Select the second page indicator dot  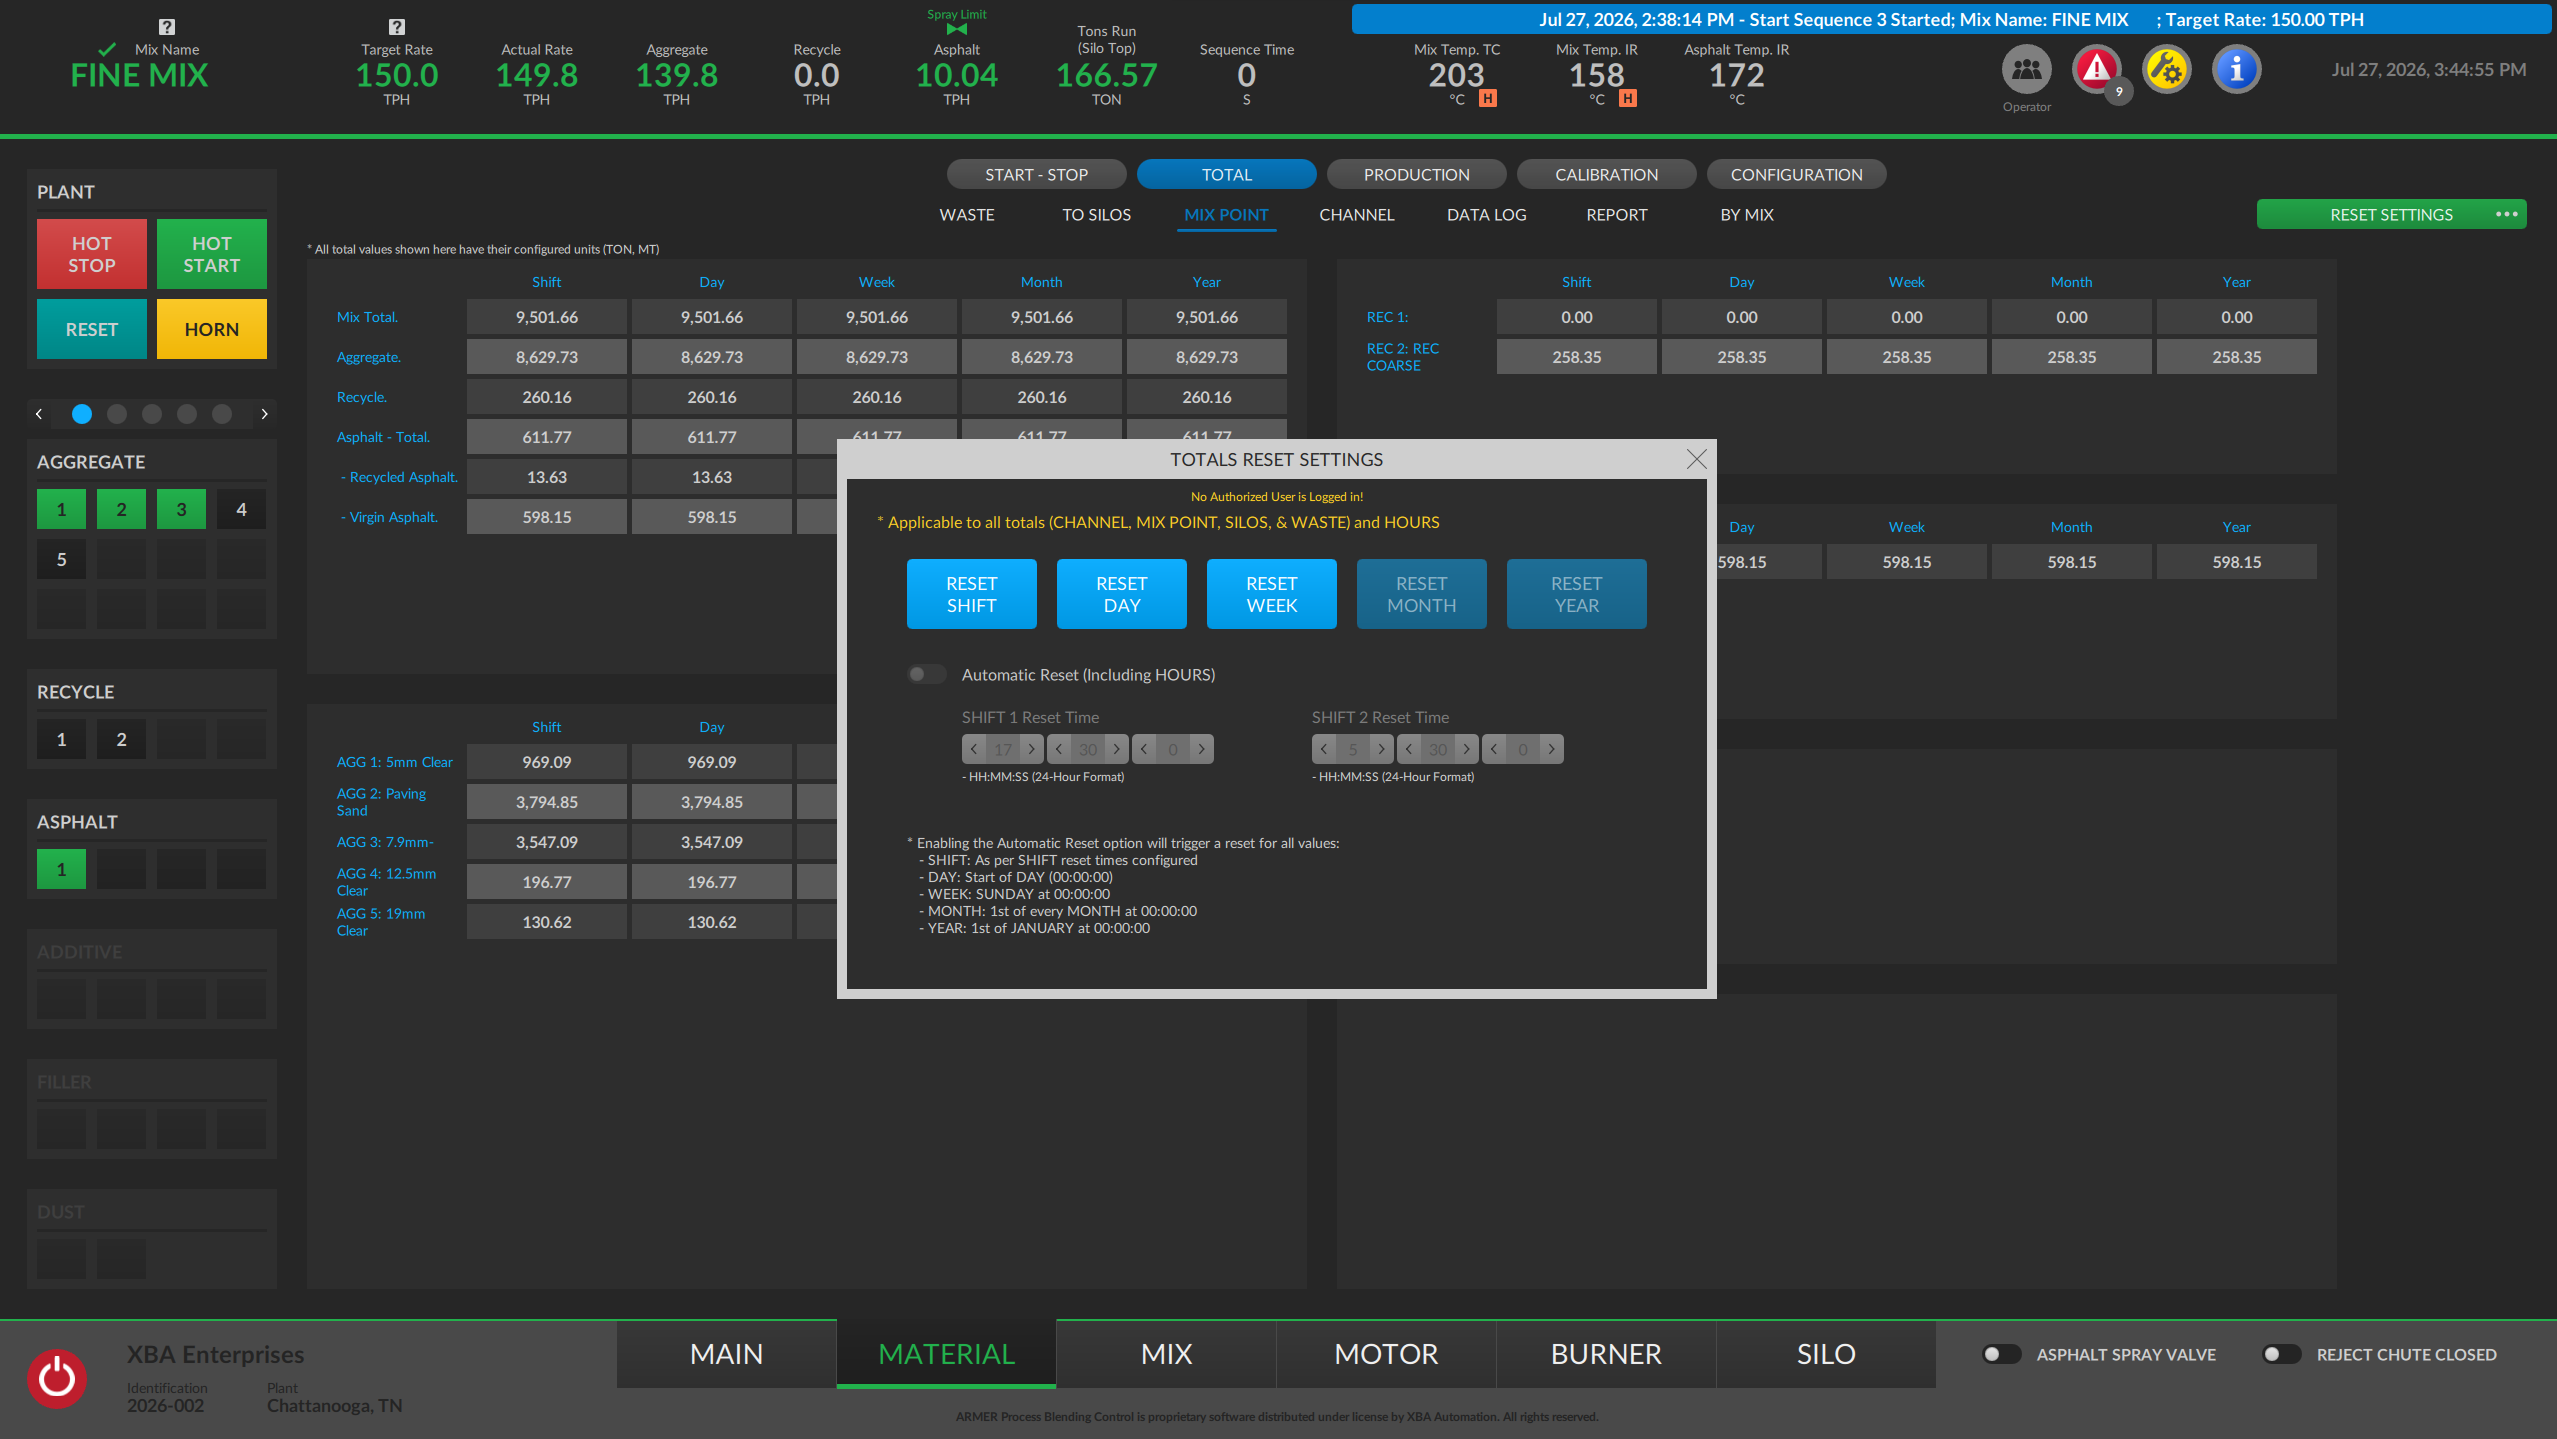pos(117,414)
